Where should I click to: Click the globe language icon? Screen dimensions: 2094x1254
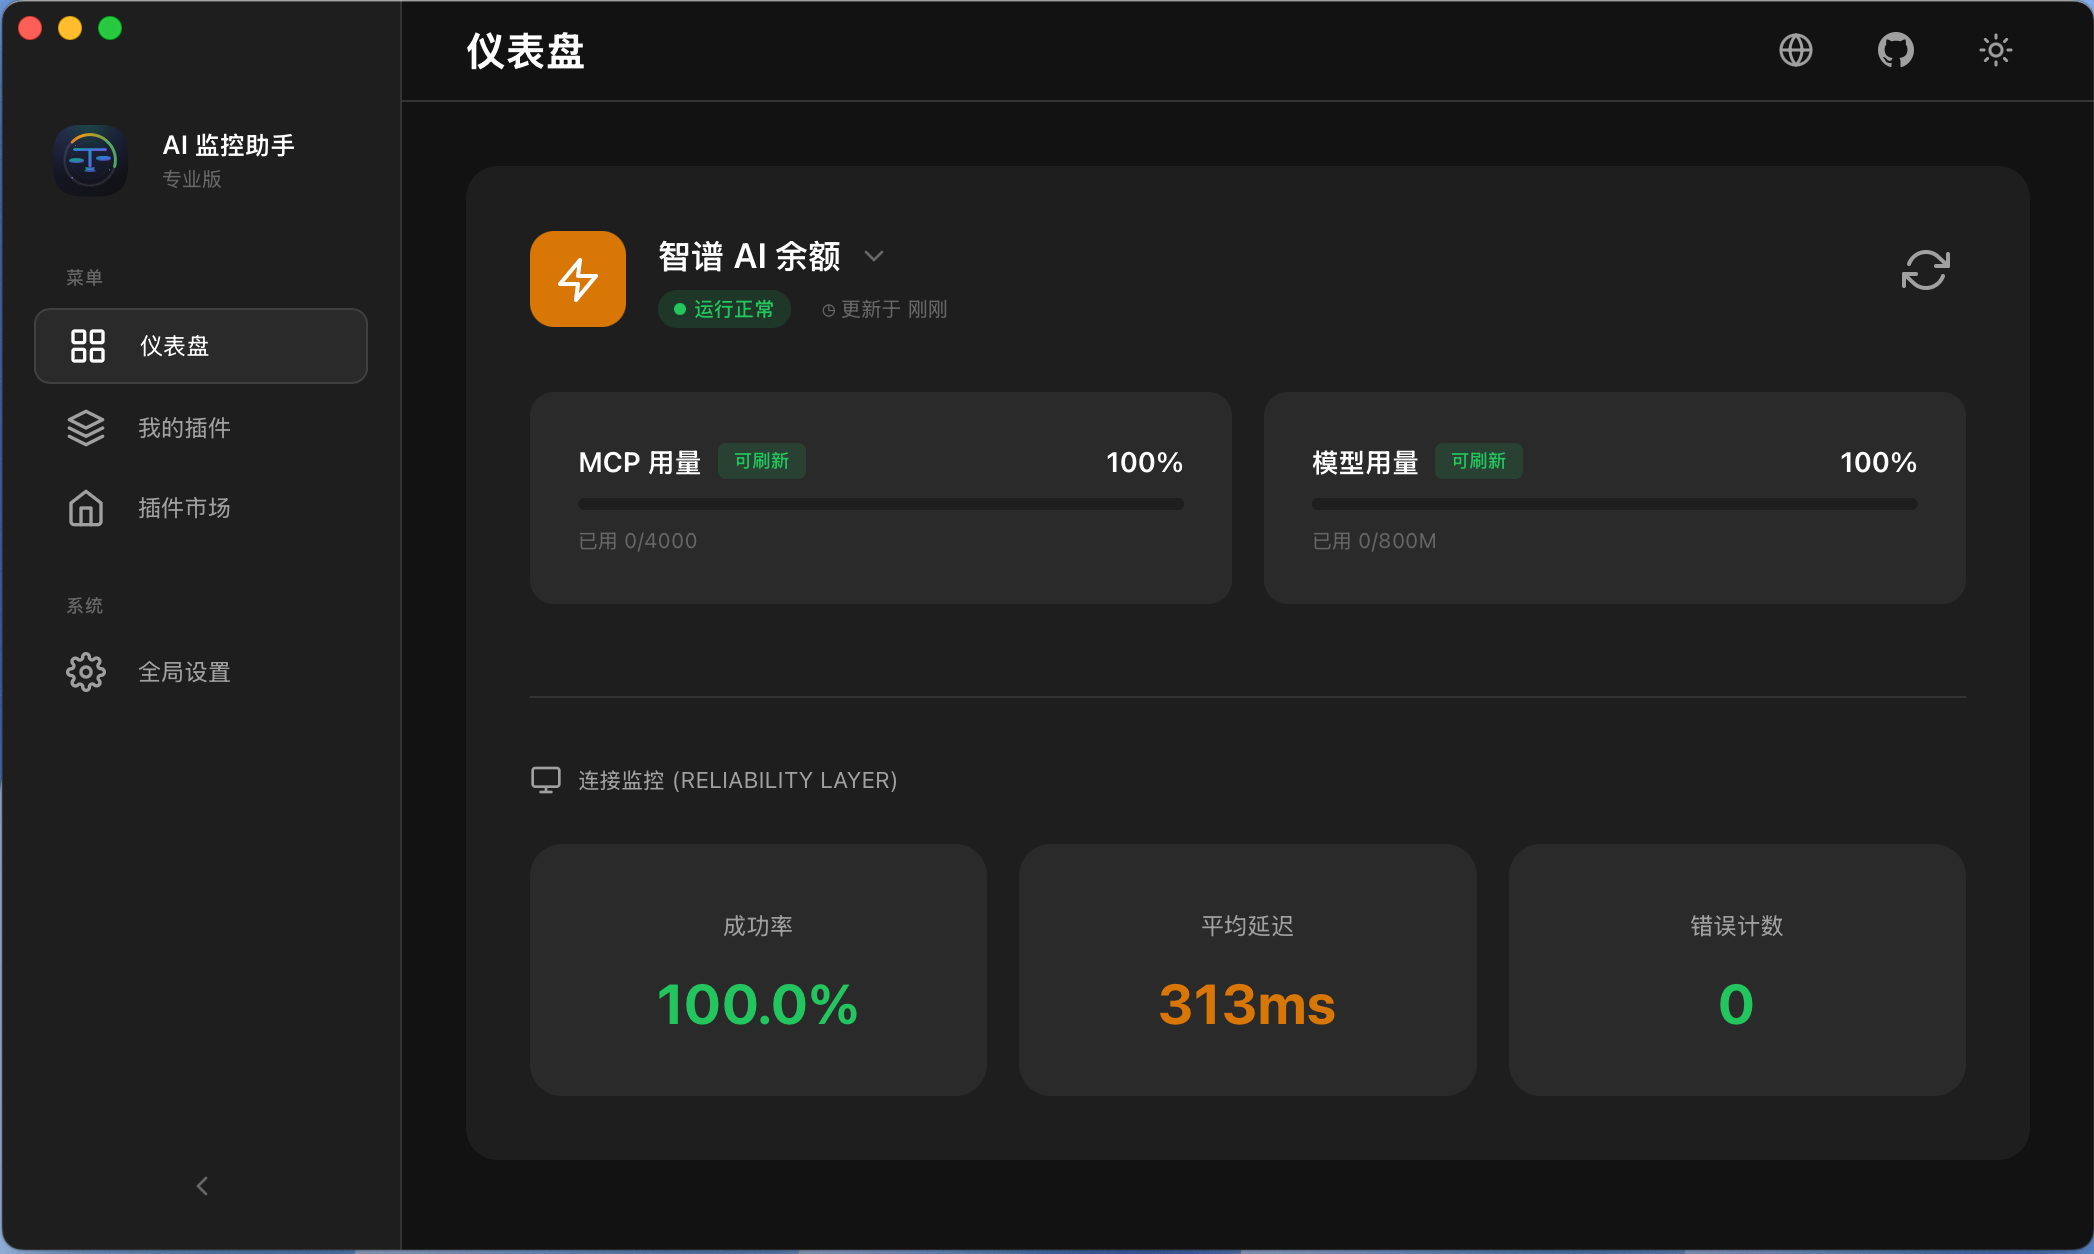1795,50
